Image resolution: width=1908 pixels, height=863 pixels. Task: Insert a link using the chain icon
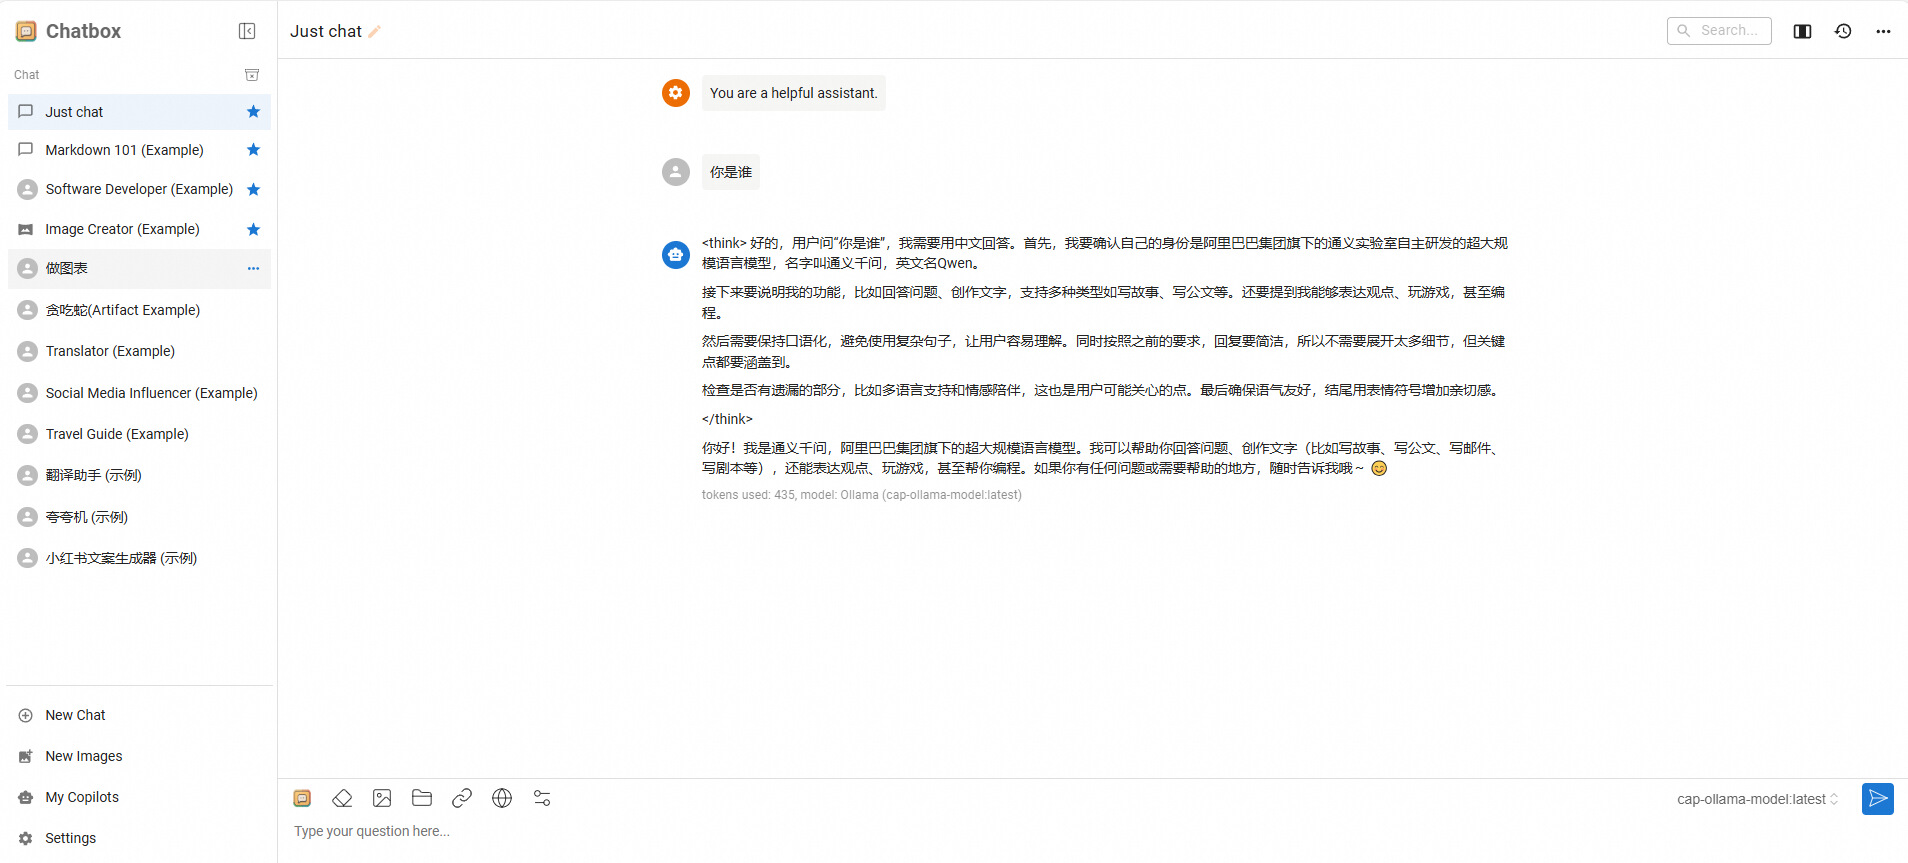point(462,798)
